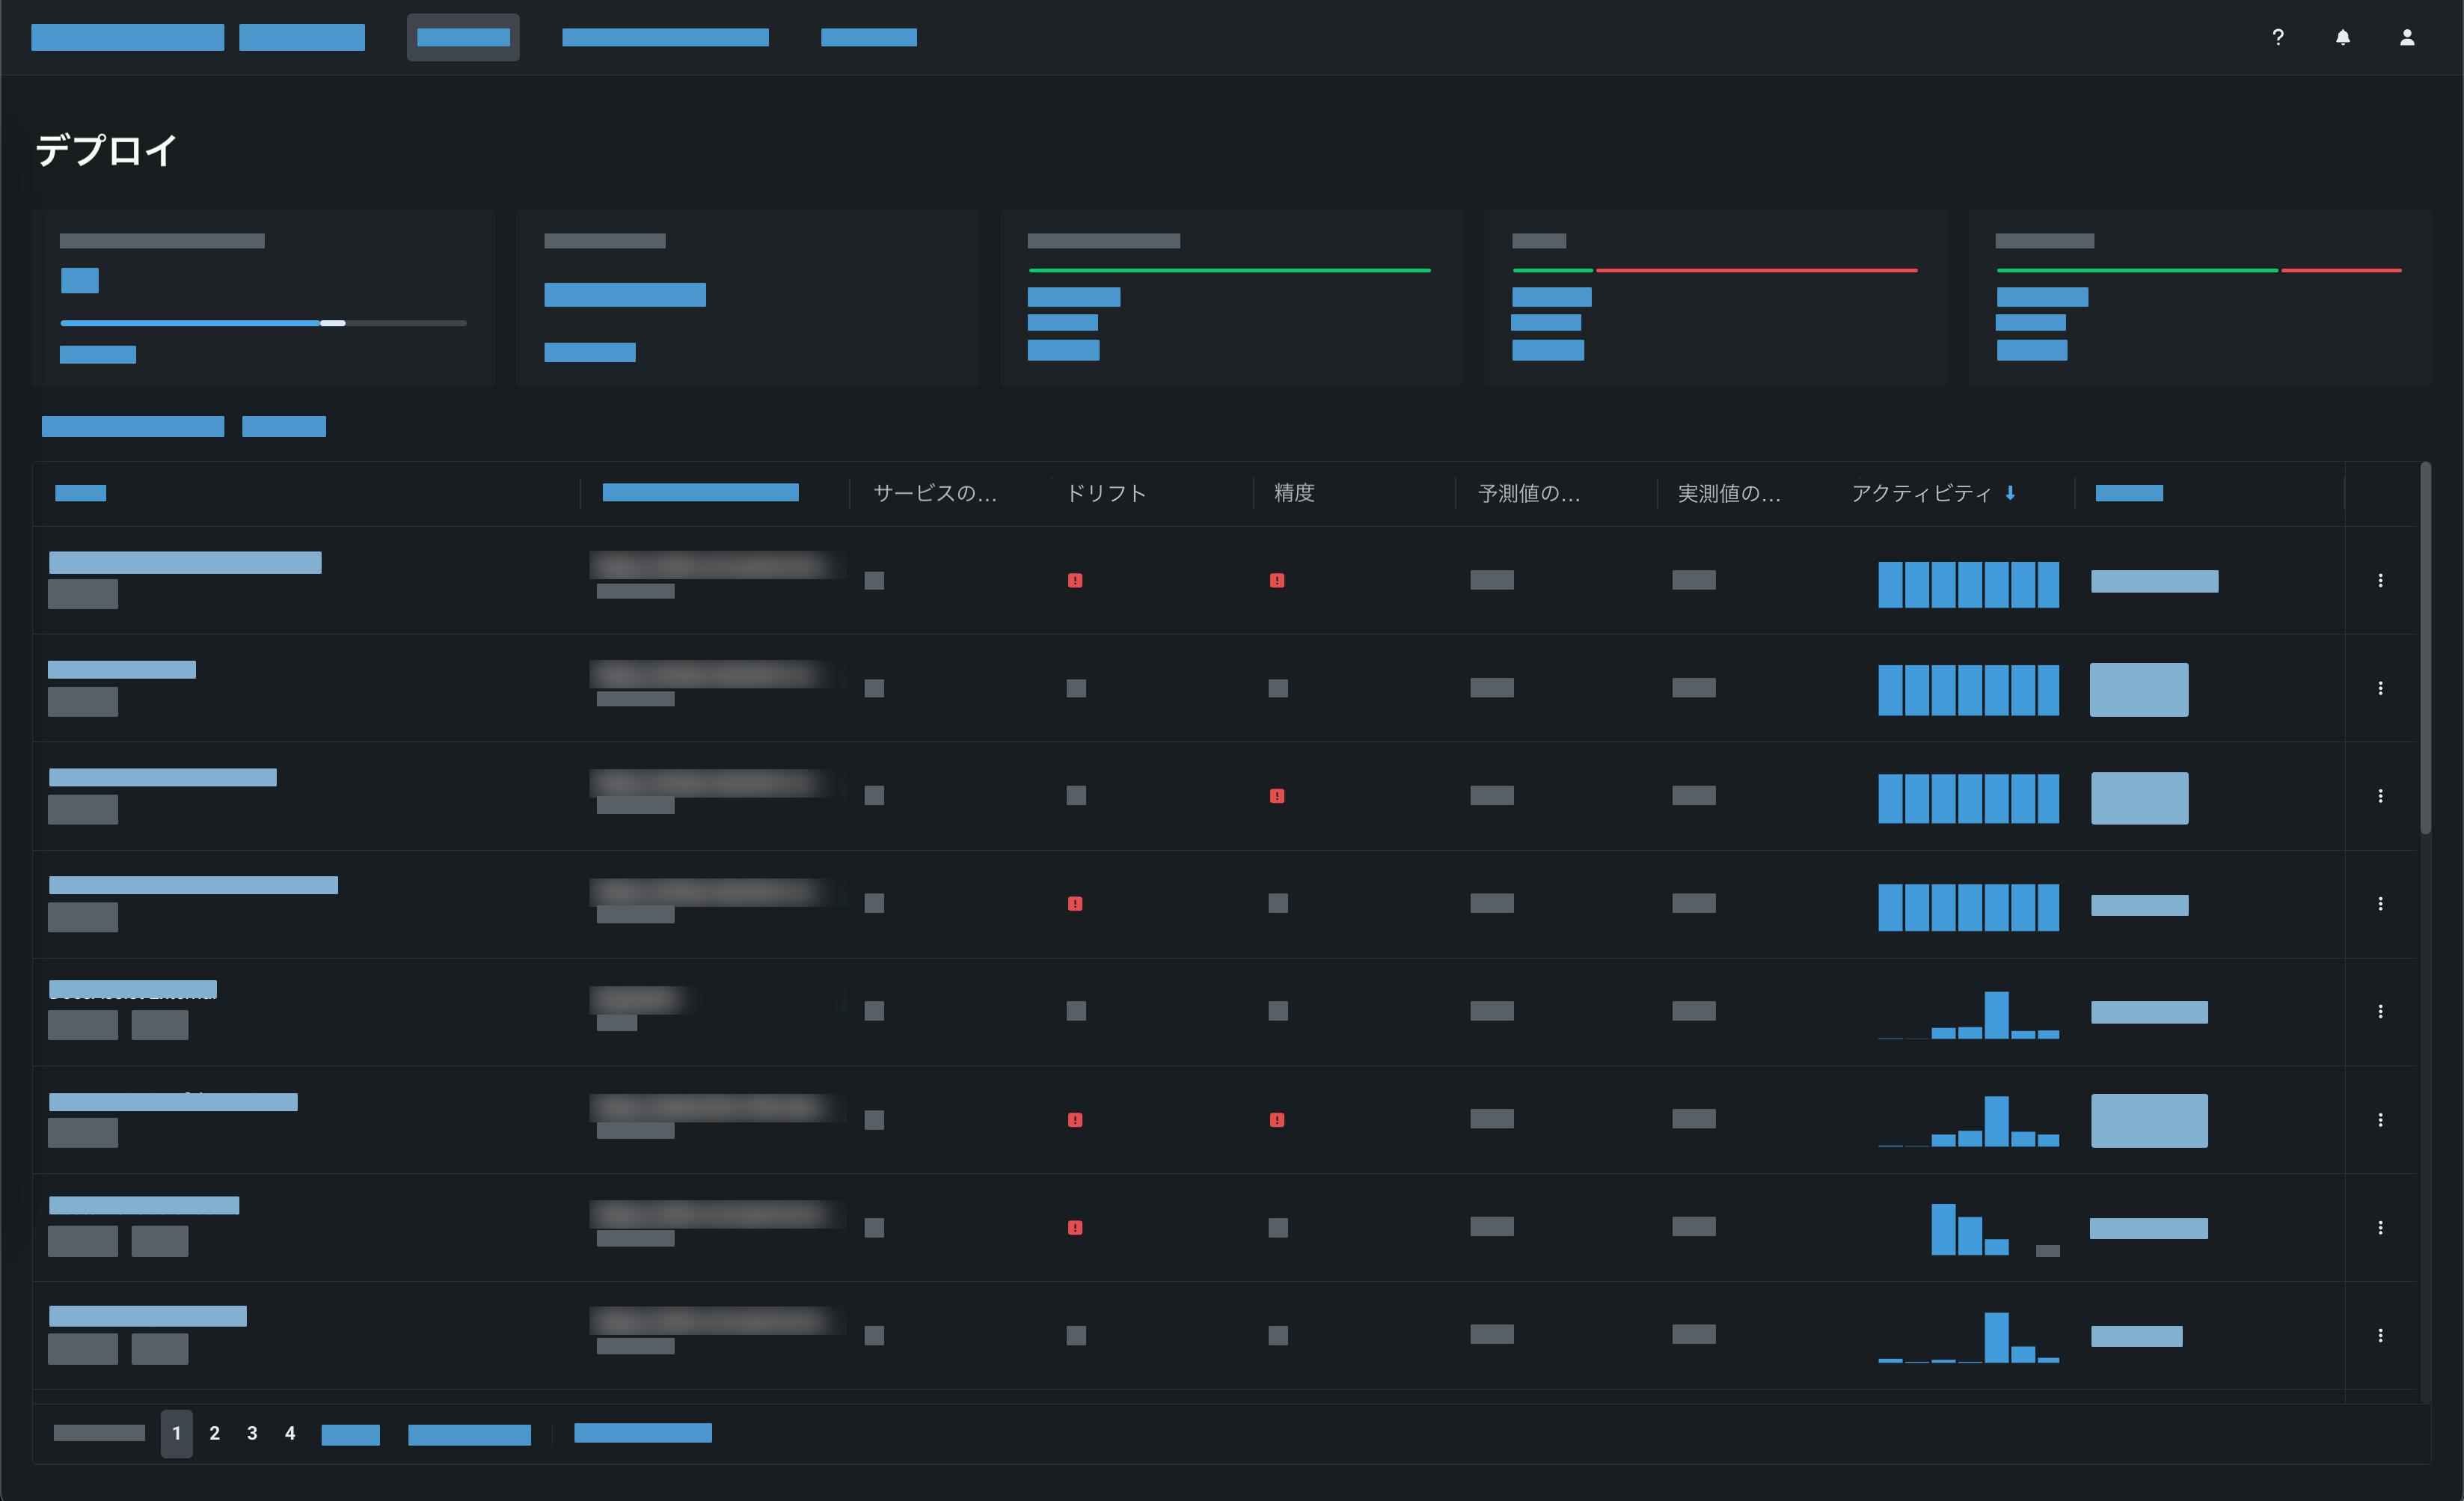2464x1501 pixels.
Task: Go to page 2 of deployments
Action: click(x=214, y=1433)
